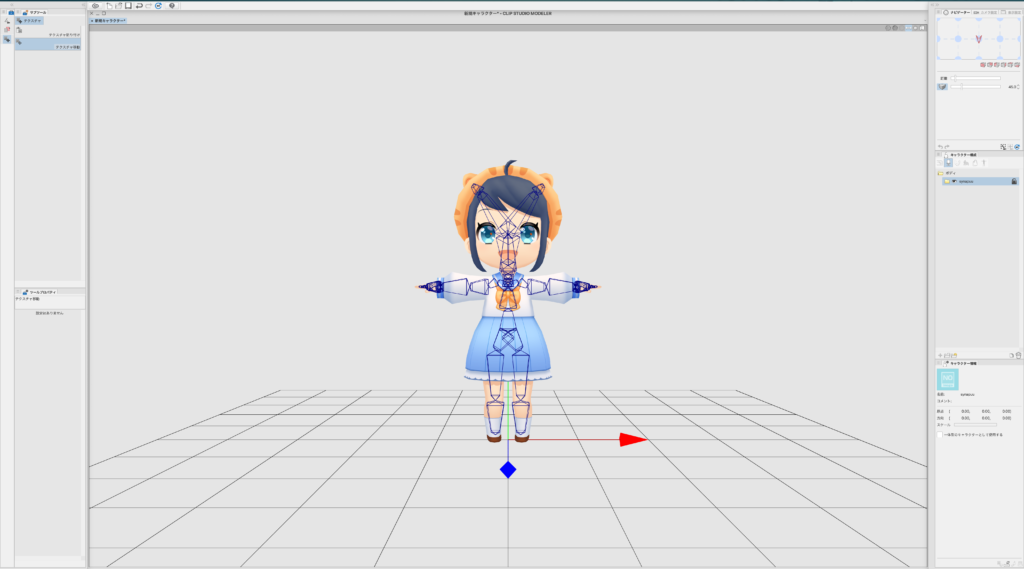The image size is (1024, 569).
Task: Click the blue round icon at navigator bottom-right
Action: pos(1017,147)
